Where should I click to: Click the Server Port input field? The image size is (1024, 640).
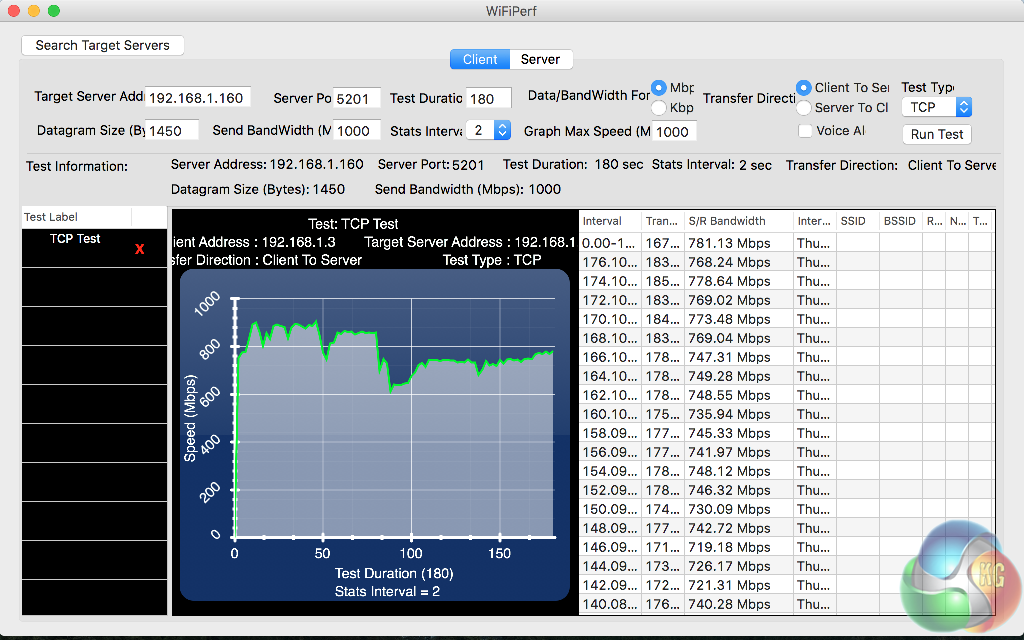coord(356,98)
